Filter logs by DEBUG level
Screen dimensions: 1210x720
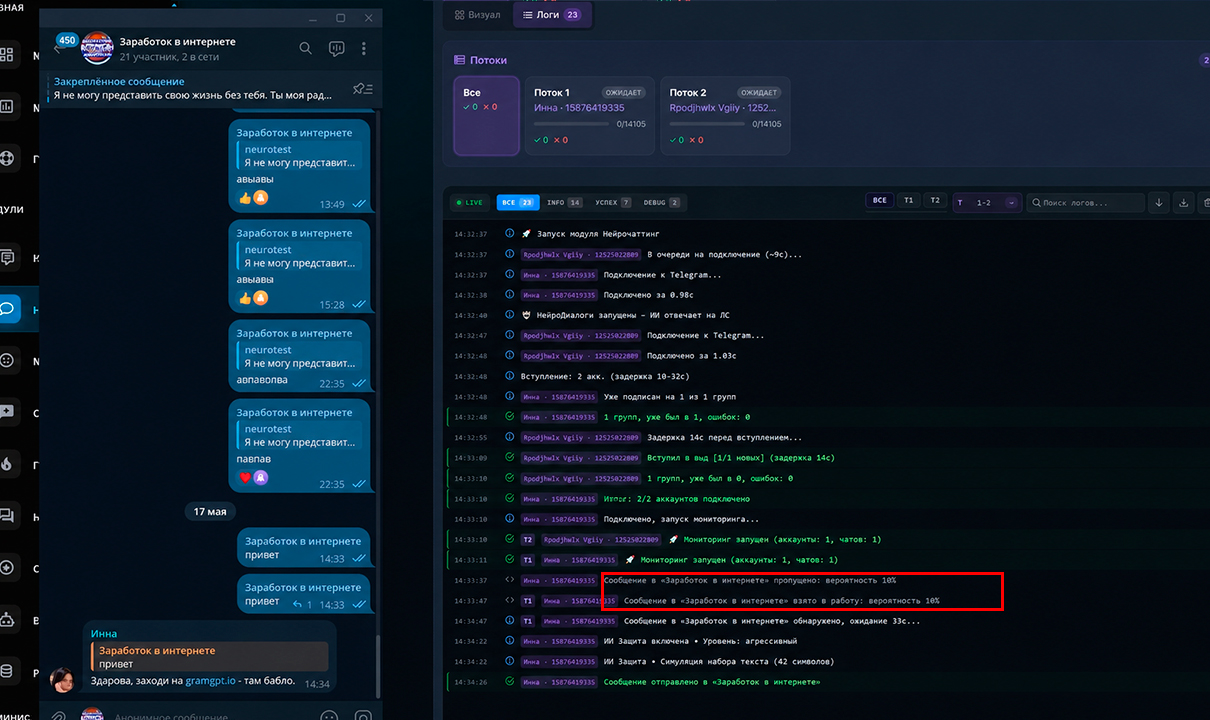click(x=661, y=202)
